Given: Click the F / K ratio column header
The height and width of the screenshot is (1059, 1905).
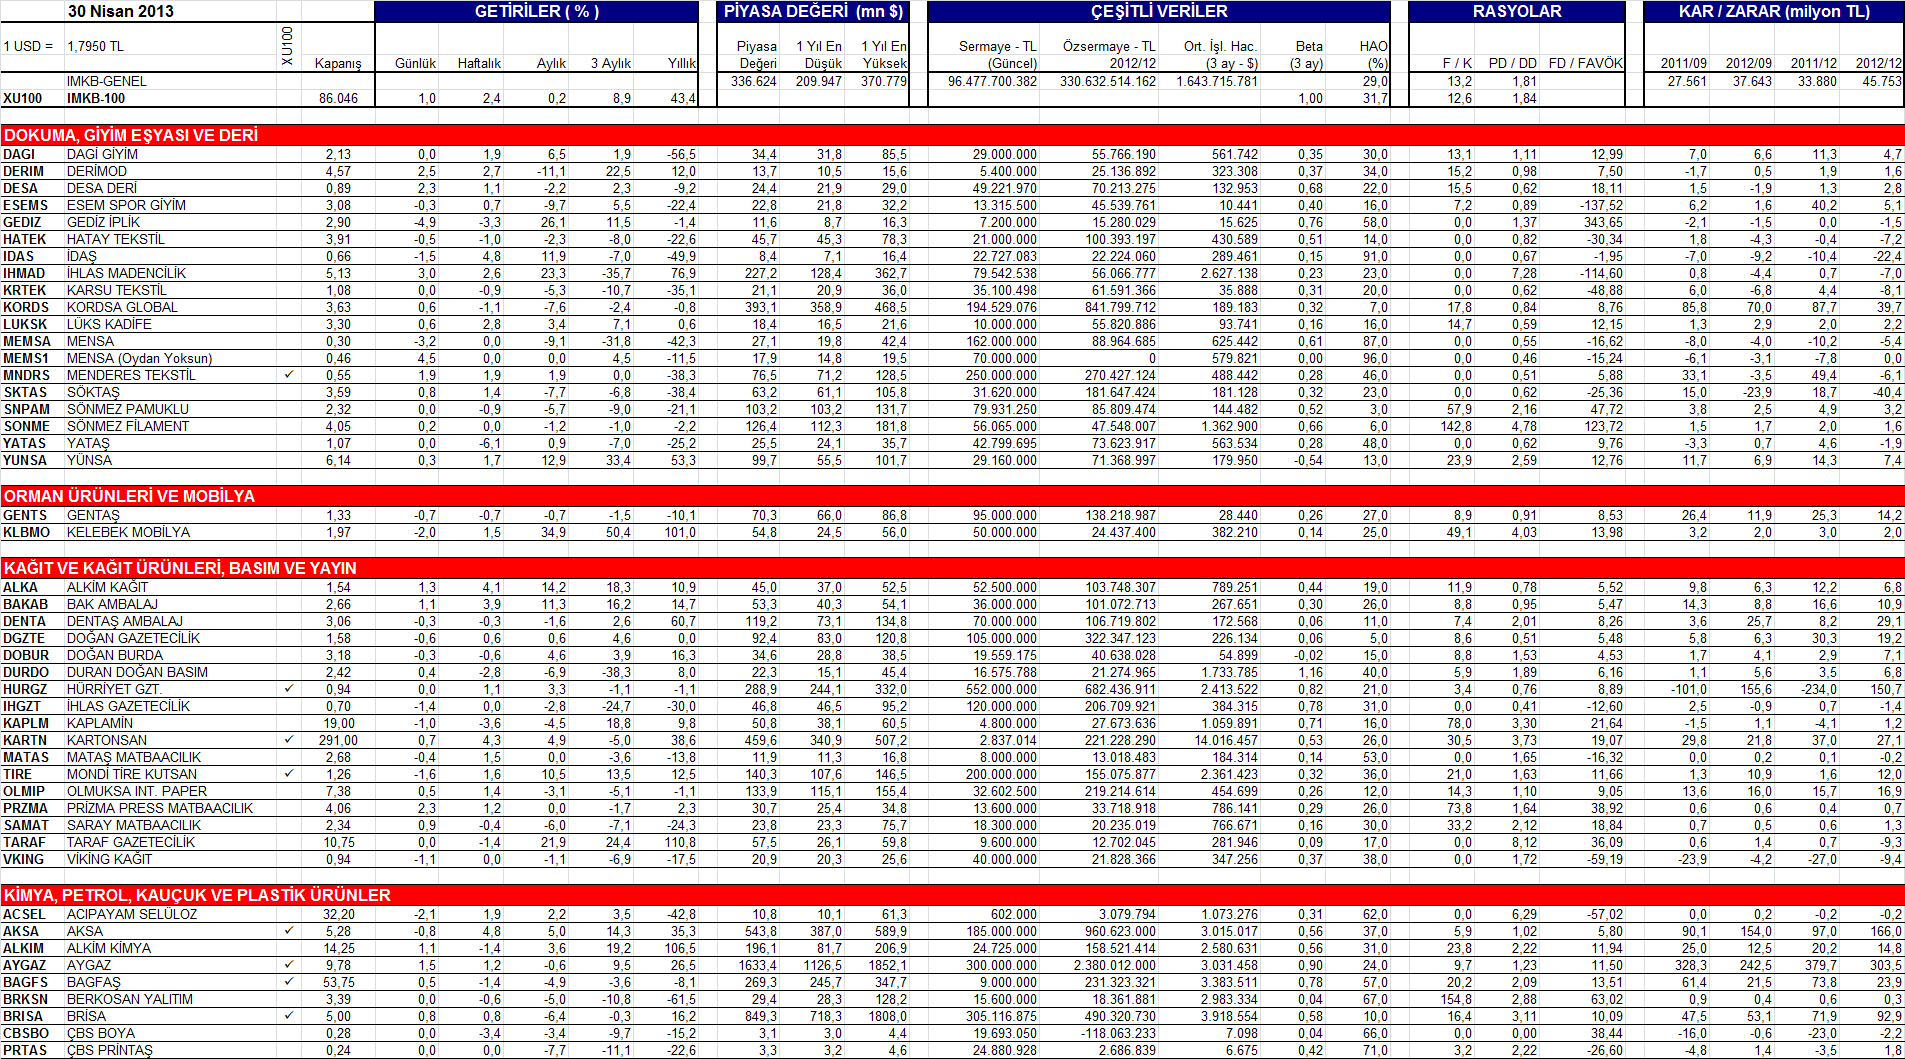Looking at the screenshot, I should tap(1457, 63).
